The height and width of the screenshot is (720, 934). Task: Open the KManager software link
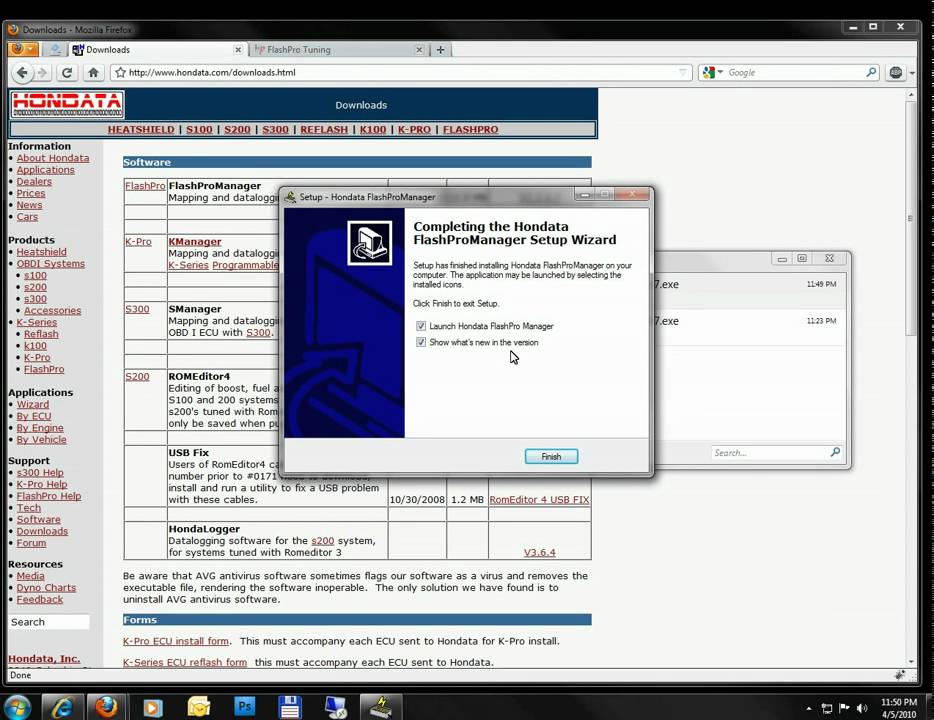coord(195,242)
